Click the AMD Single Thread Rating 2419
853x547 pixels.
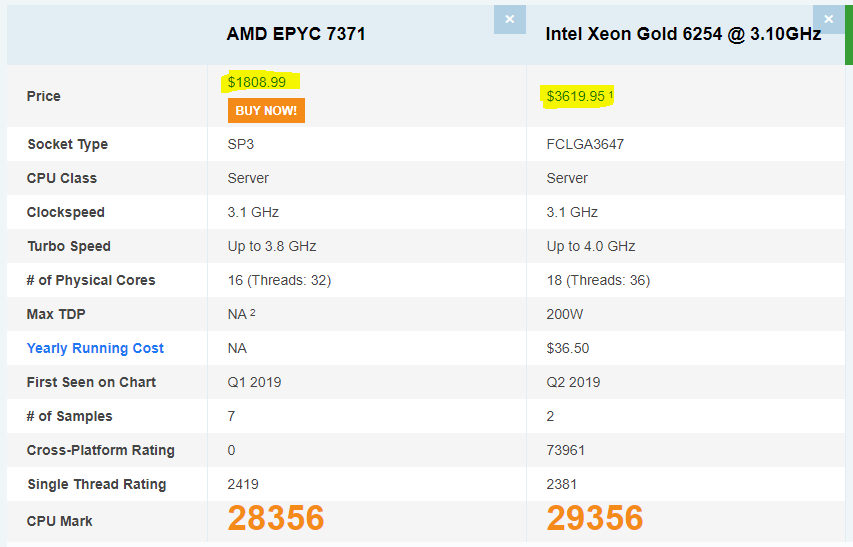click(243, 484)
